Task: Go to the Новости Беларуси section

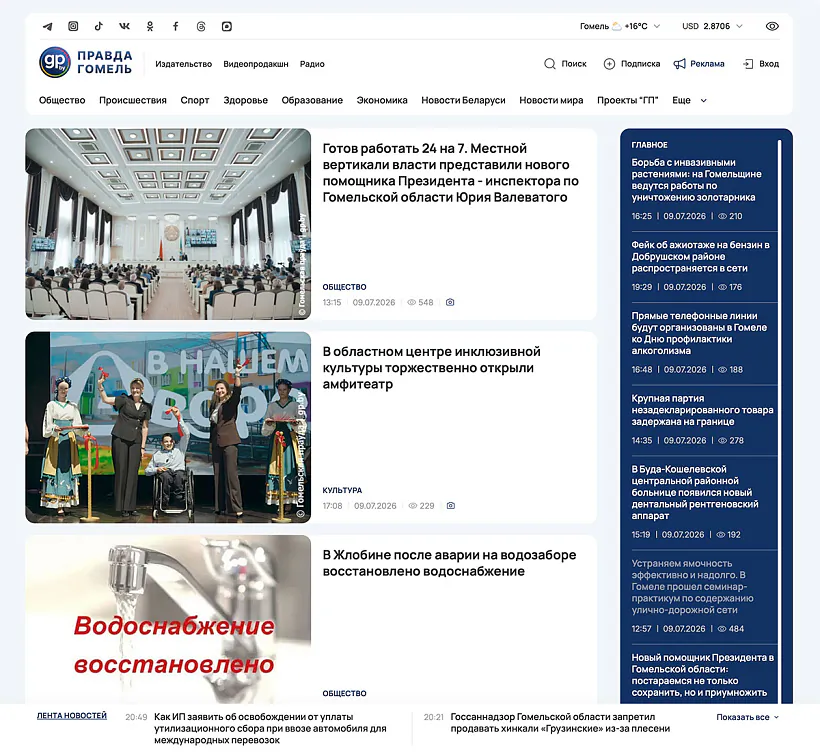Action: click(463, 100)
